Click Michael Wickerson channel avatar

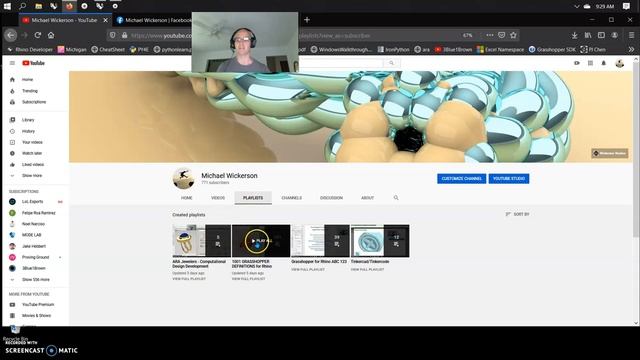(x=183, y=178)
